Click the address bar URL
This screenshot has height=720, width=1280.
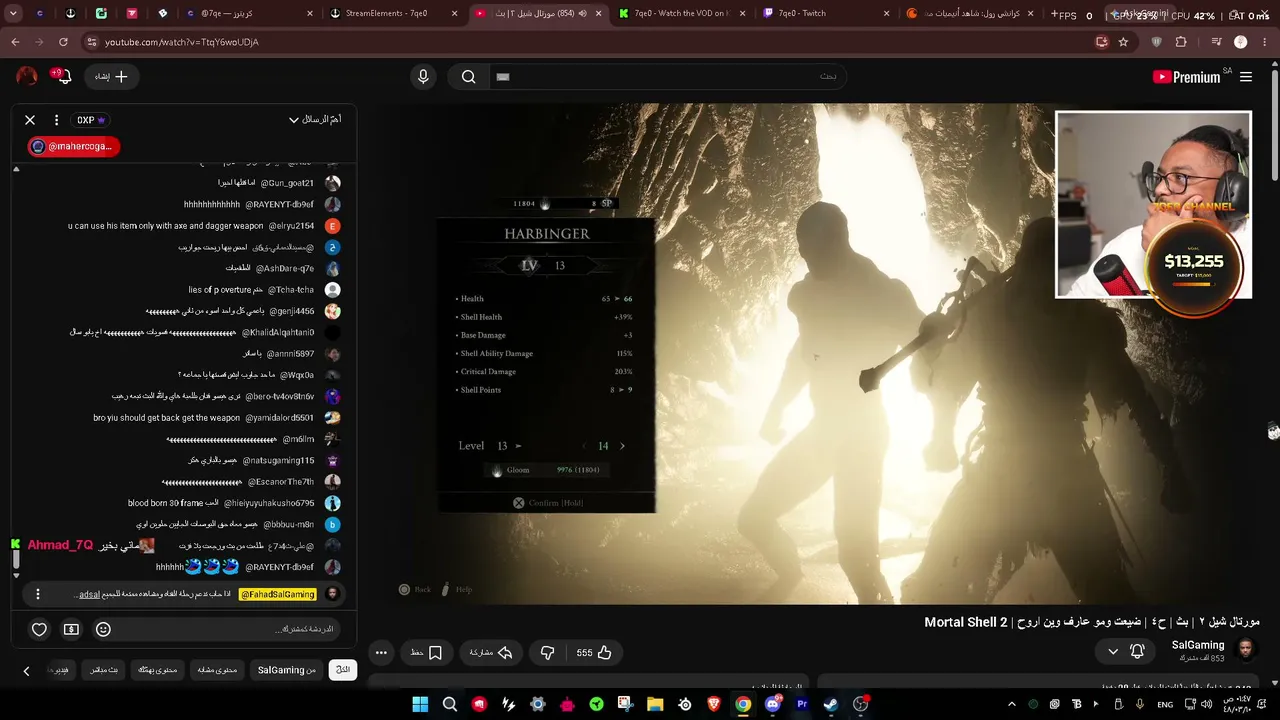click(182, 42)
